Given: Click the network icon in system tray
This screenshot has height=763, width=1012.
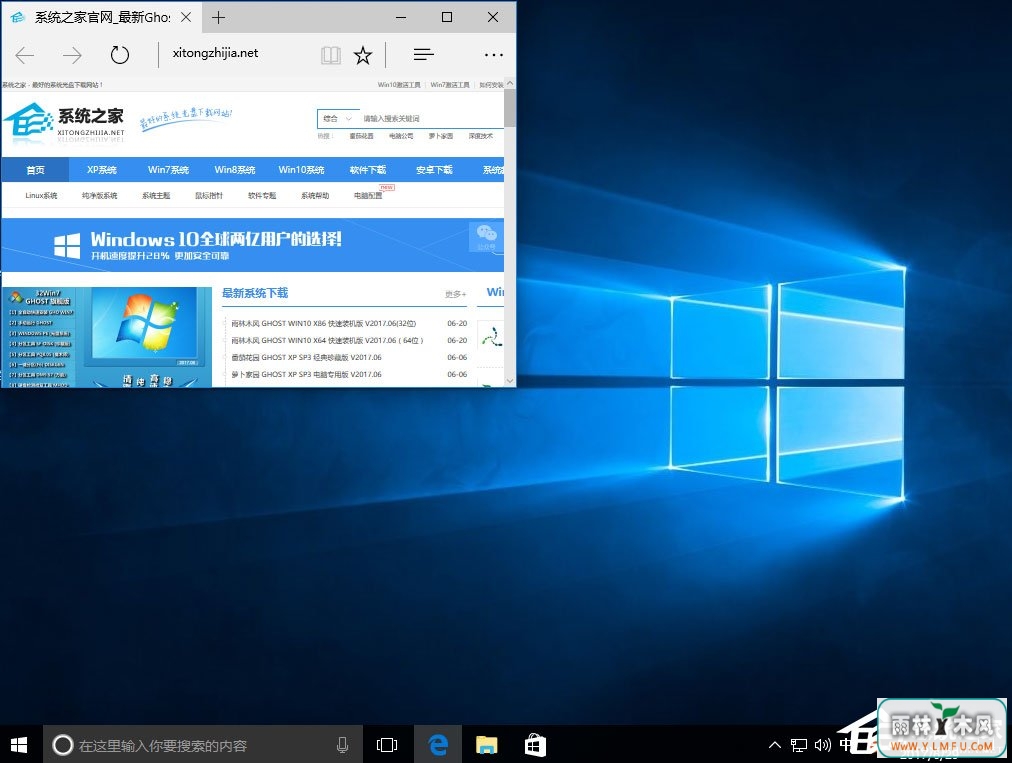Looking at the screenshot, I should pos(798,746).
